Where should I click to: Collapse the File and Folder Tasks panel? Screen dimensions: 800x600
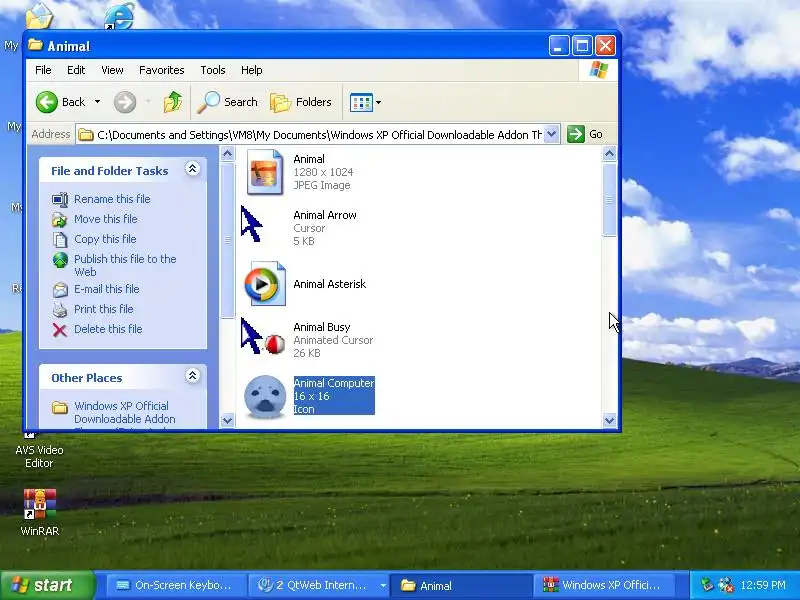[192, 169]
